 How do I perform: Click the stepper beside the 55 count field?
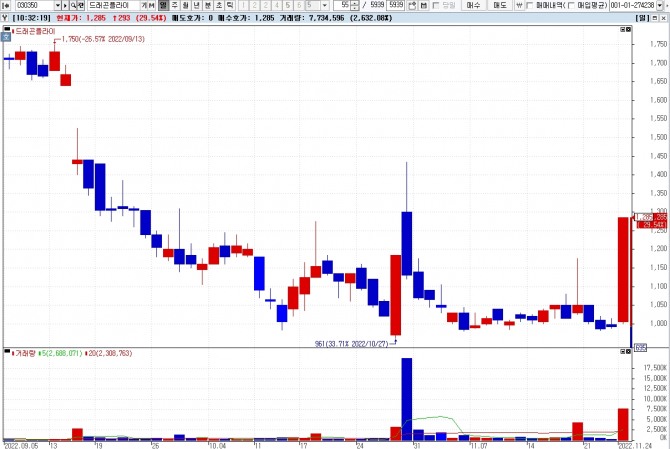pos(355,5)
